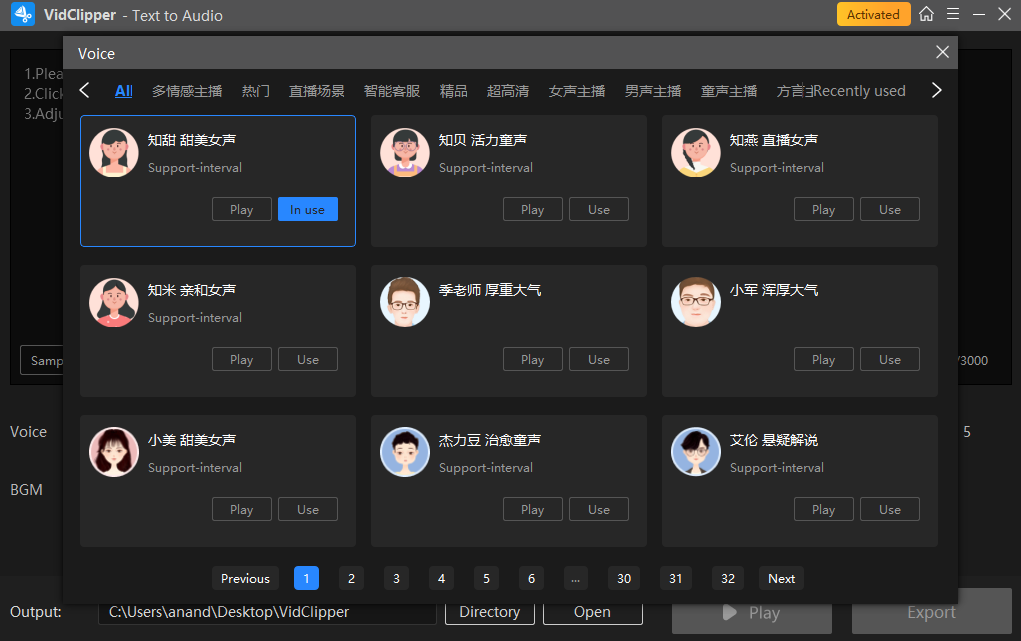Go to page 32 of voices

727,578
